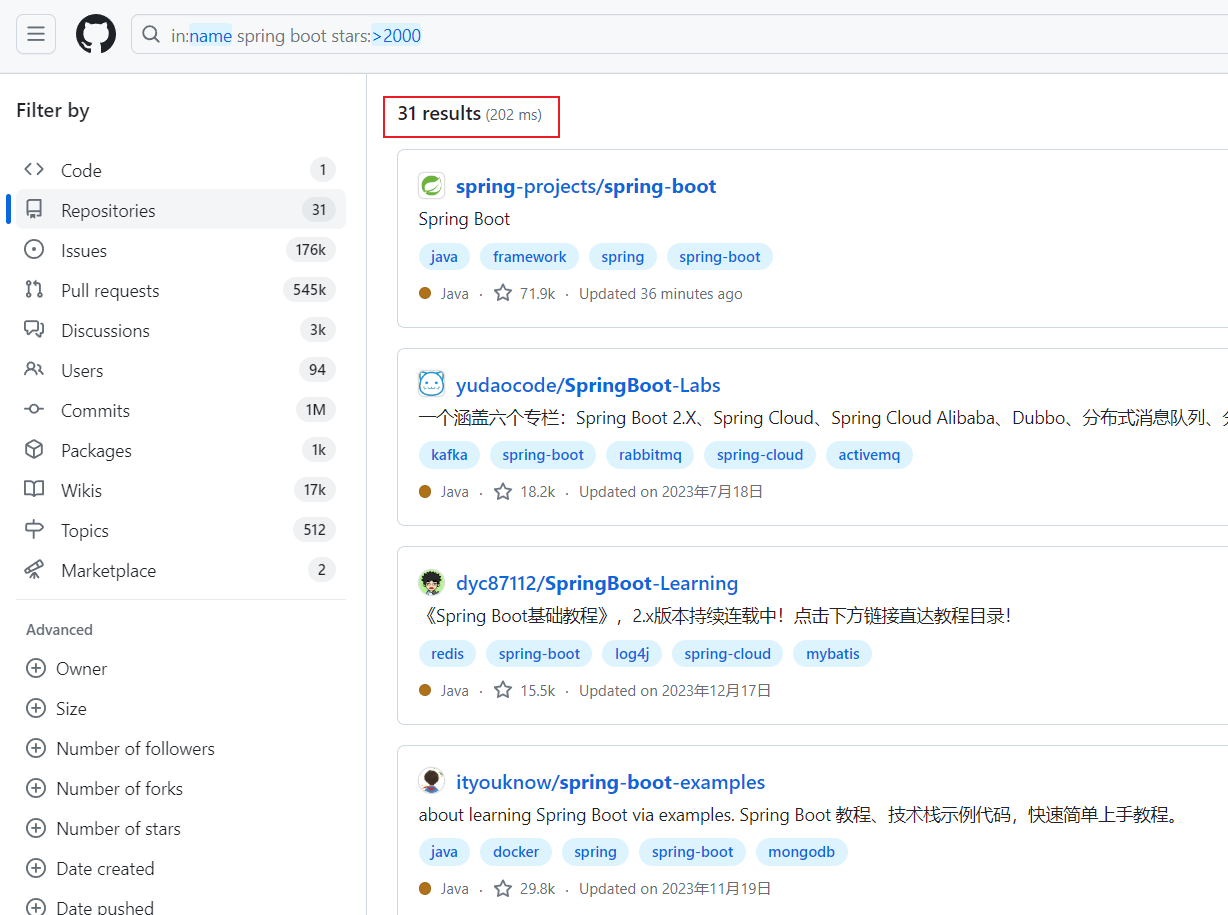Add Number of stars filter
1228x915 pixels.
[104, 829]
